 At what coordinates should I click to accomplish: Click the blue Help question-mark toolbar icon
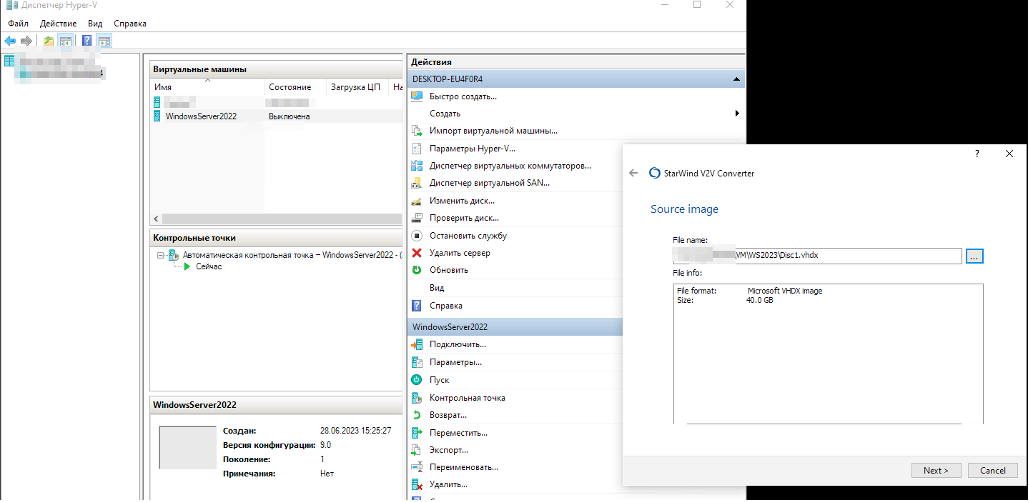coord(87,41)
